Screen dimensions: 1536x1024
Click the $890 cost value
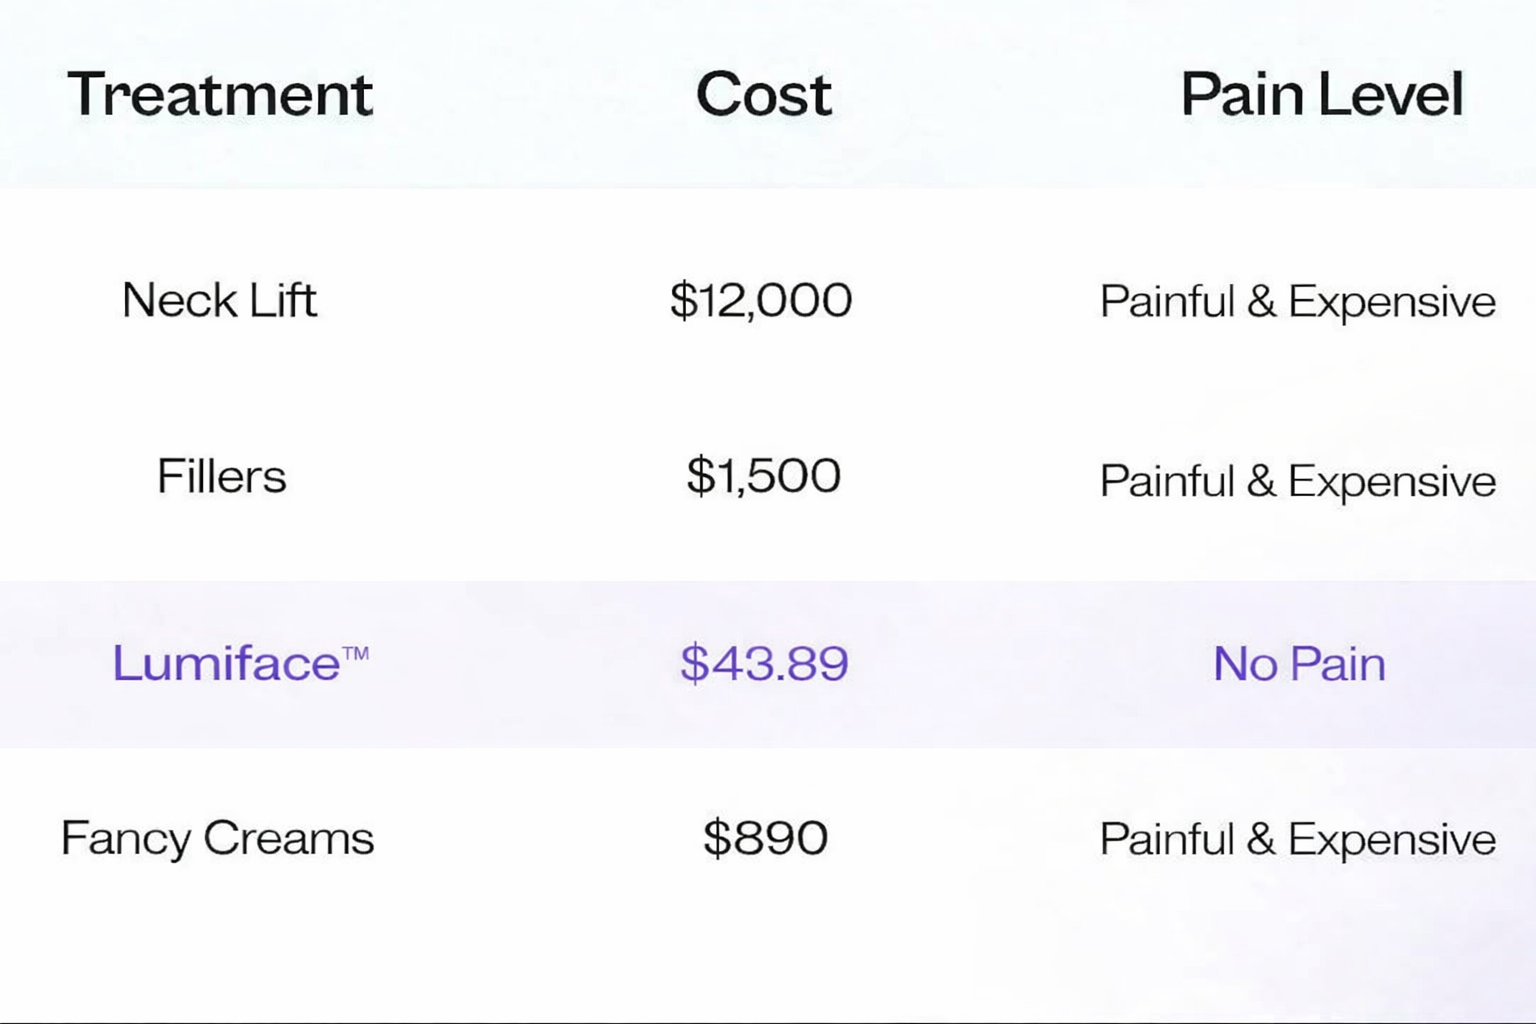coord(765,838)
